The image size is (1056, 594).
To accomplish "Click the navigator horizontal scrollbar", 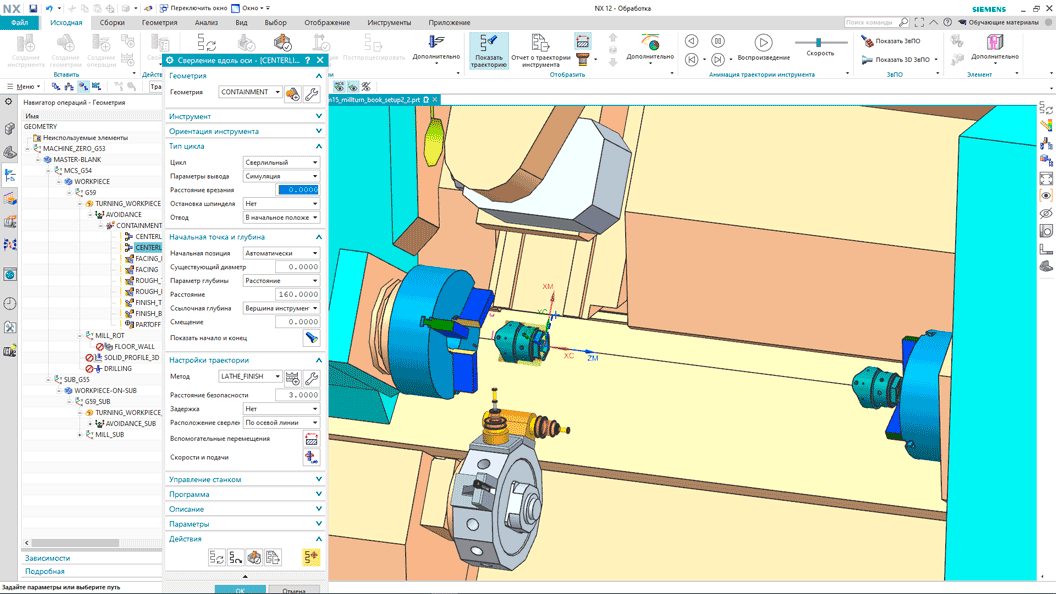I will 75,543.
